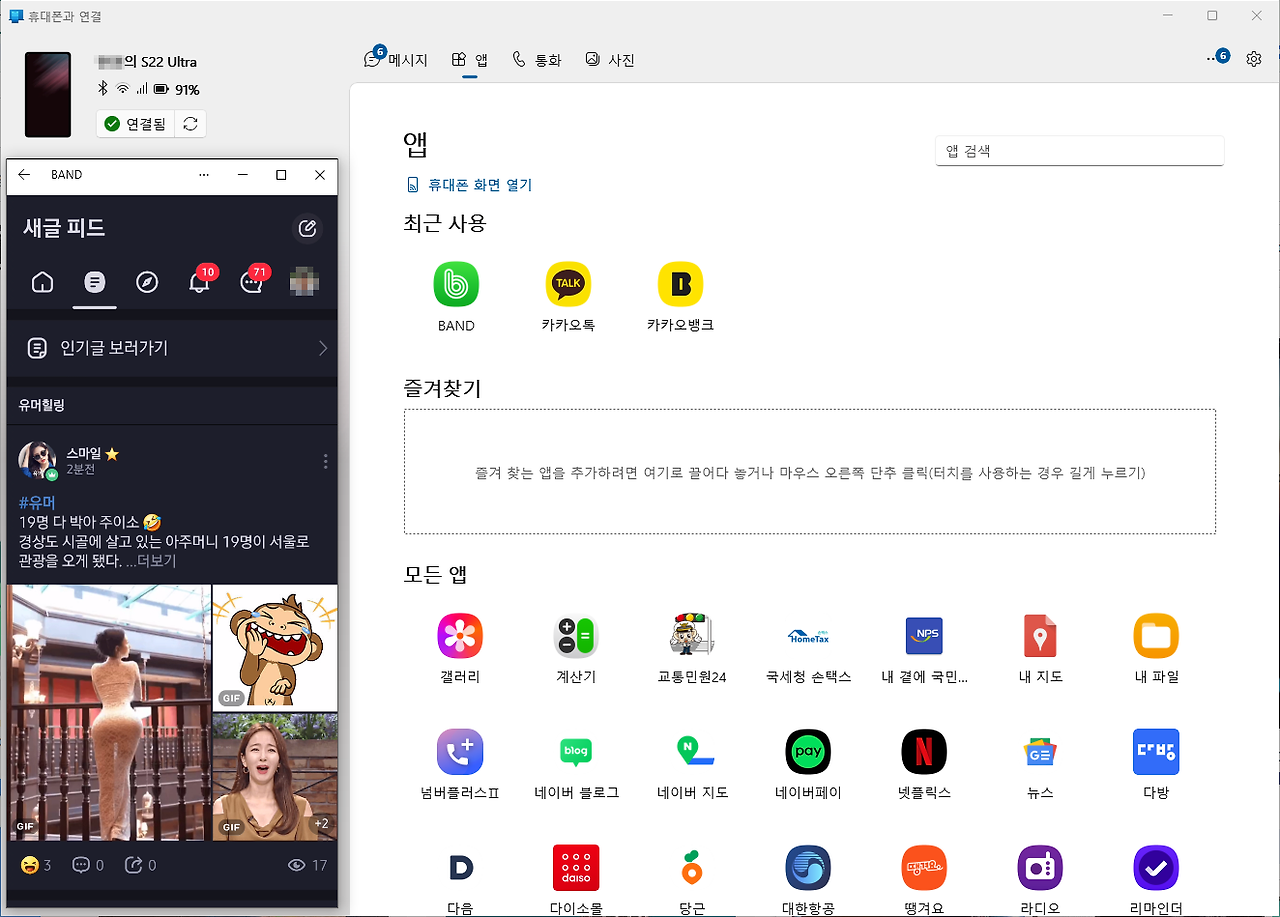The height and width of the screenshot is (917, 1280).
Task: Open BAND chat icon with 71 badge
Action: coord(253,281)
